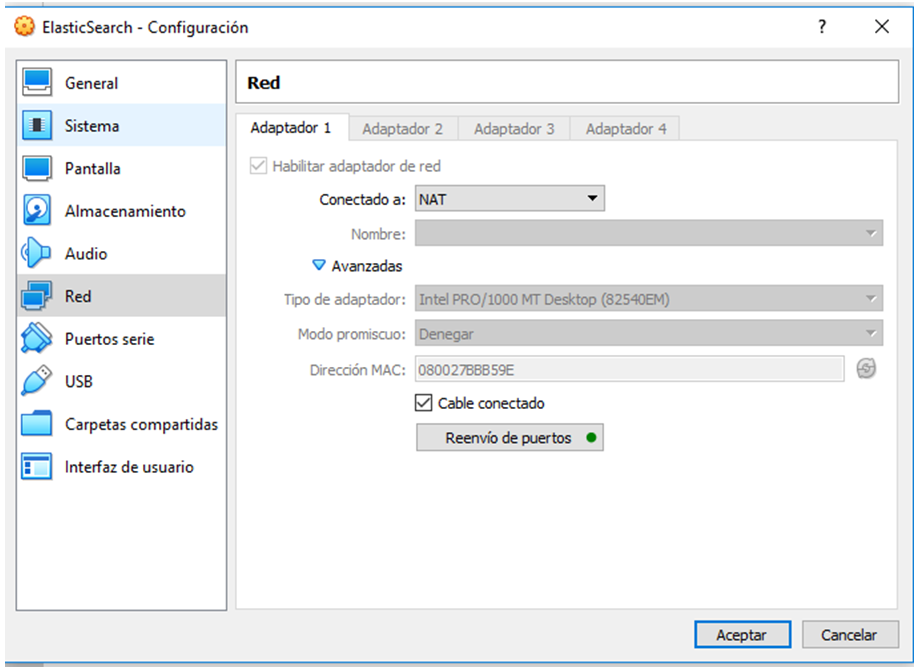This screenshot has height=670, width=918.
Task: Uncheck the Cable conectado checkbox
Action: pos(423,403)
